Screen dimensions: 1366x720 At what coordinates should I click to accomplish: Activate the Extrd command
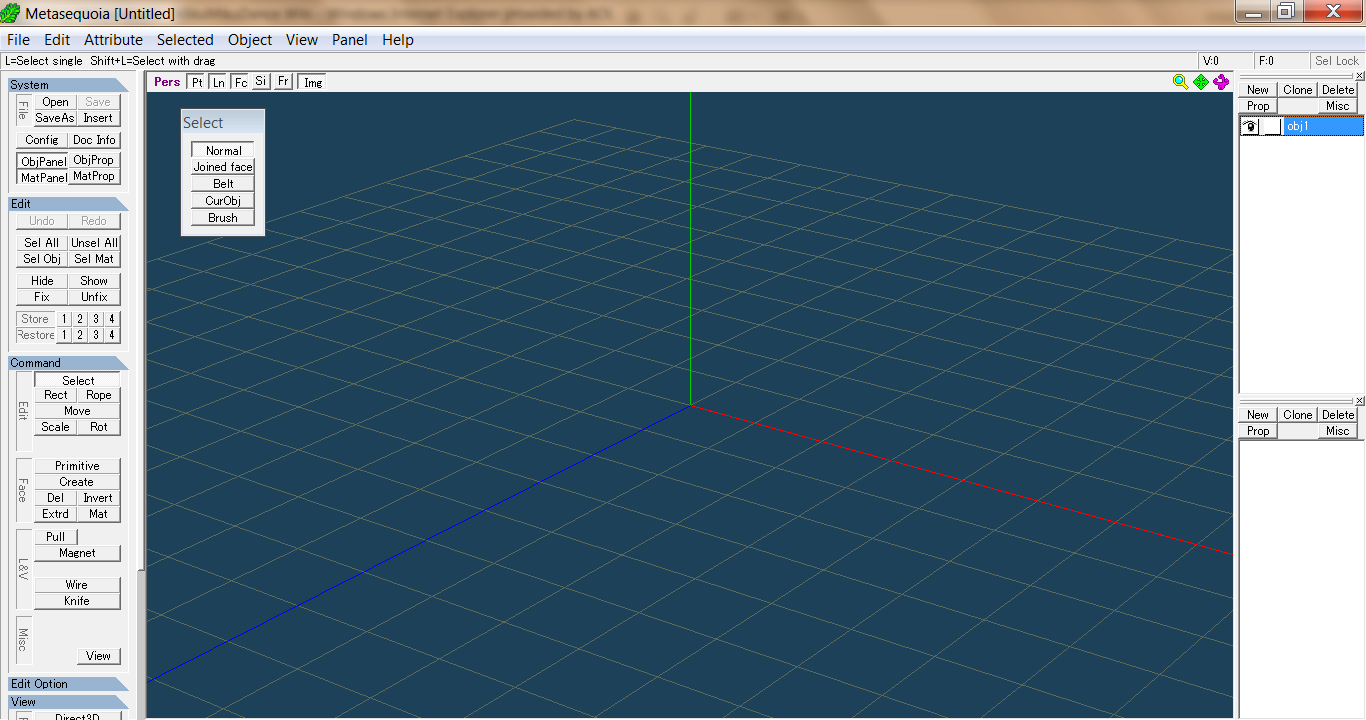[56, 514]
